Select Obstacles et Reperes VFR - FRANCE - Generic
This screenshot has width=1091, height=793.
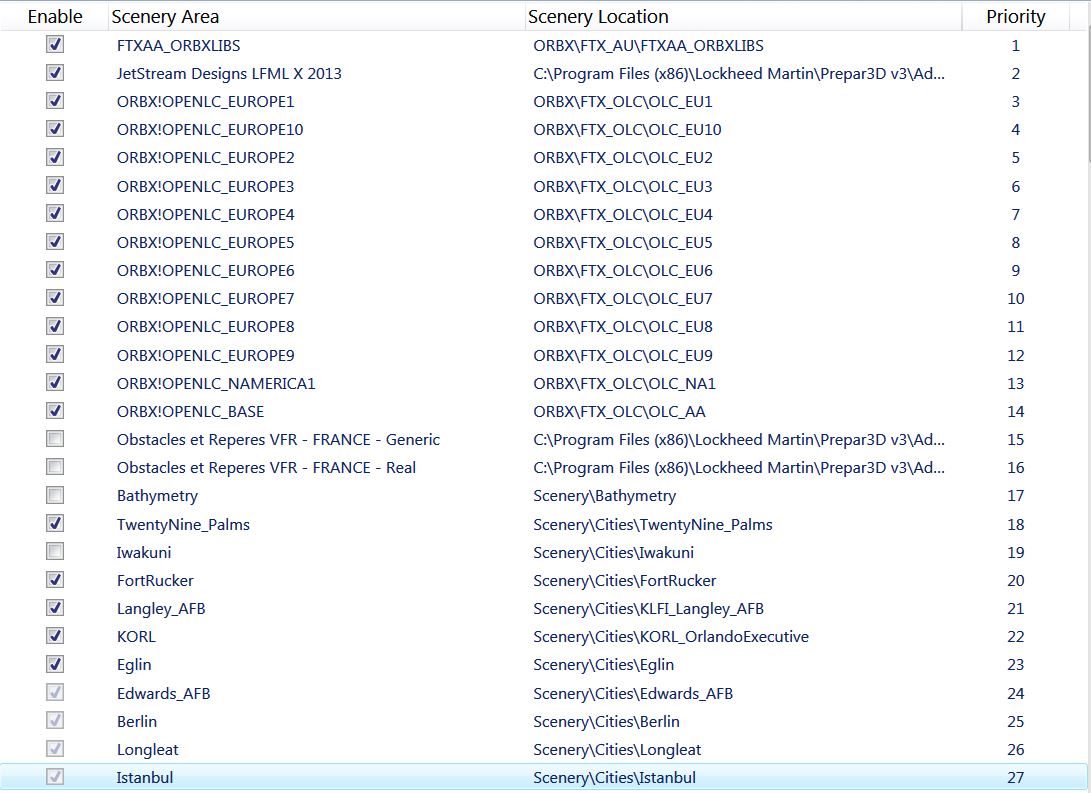(x=278, y=440)
